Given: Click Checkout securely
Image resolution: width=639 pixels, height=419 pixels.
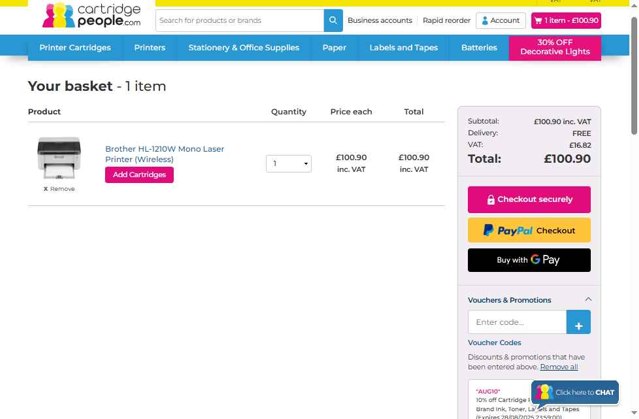Looking at the screenshot, I should pyautogui.click(x=529, y=200).
